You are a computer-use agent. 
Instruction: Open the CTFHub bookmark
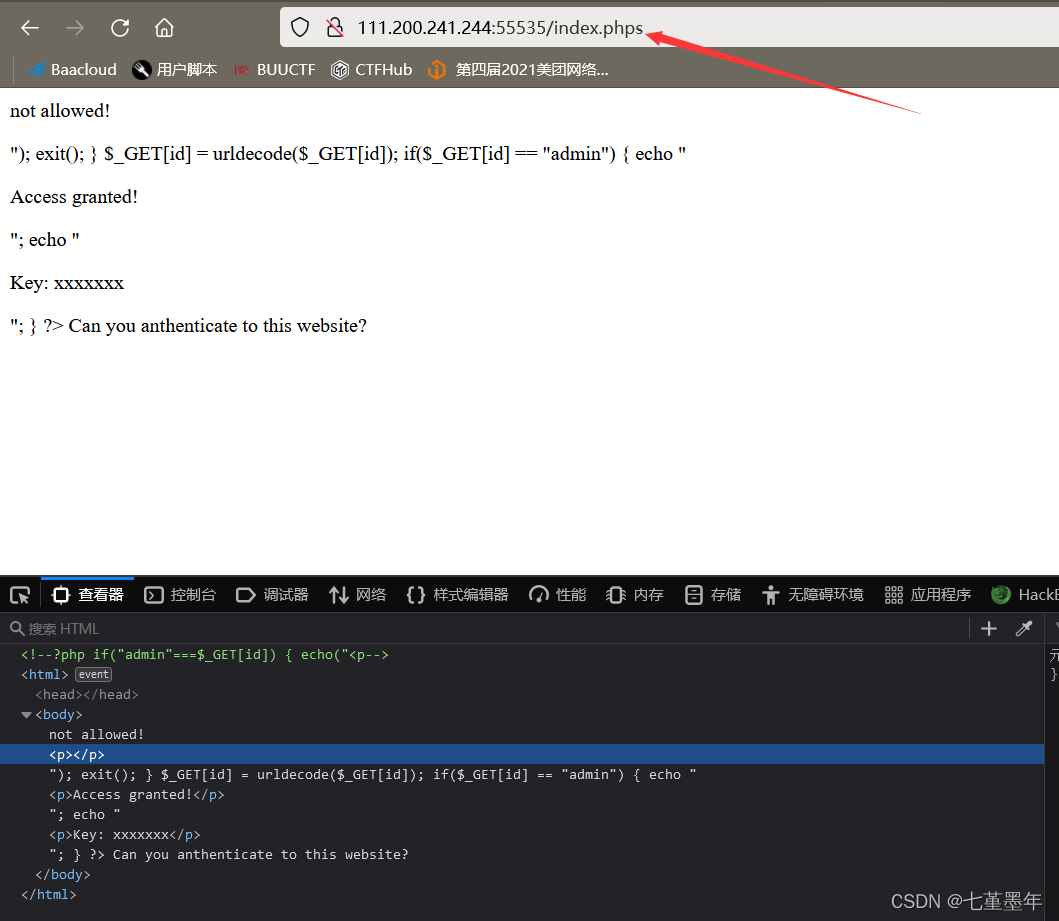[x=371, y=70]
